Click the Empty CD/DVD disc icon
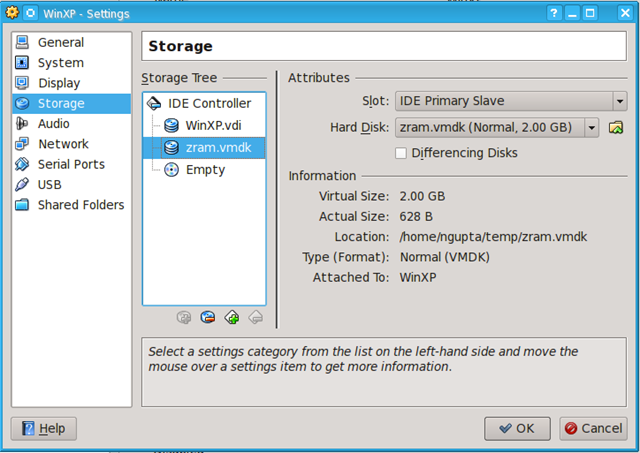 click(x=171, y=170)
